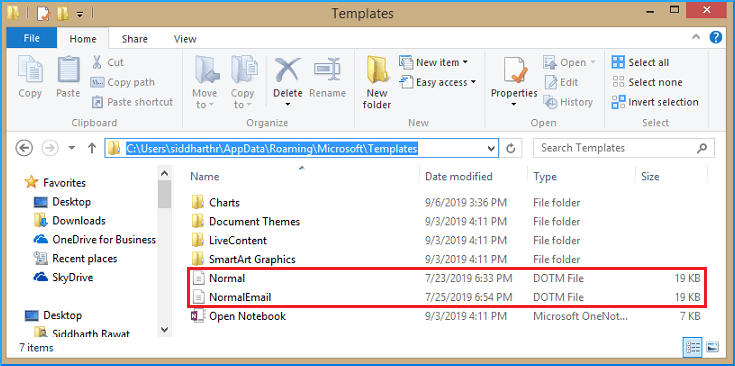Select Favorites in the navigation pane
The height and width of the screenshot is (366, 735).
click(x=55, y=182)
